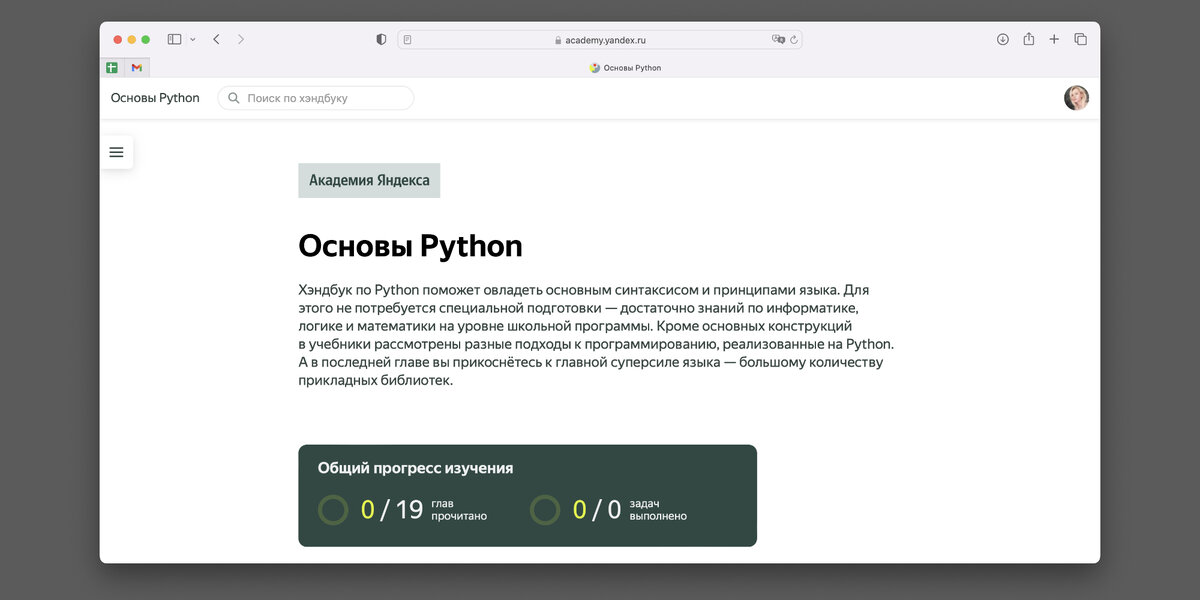
Task: Reload the current page
Action: (x=794, y=40)
